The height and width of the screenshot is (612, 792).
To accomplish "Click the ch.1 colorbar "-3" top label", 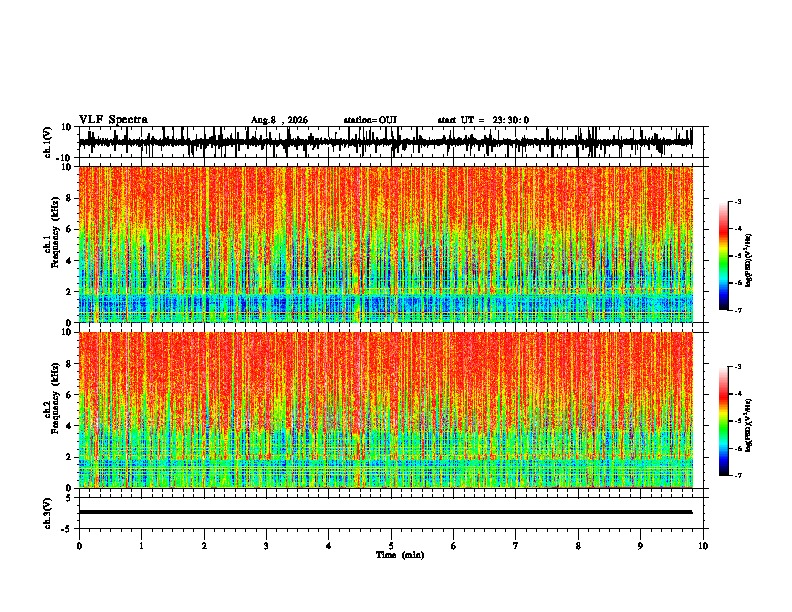I will pos(737,201).
